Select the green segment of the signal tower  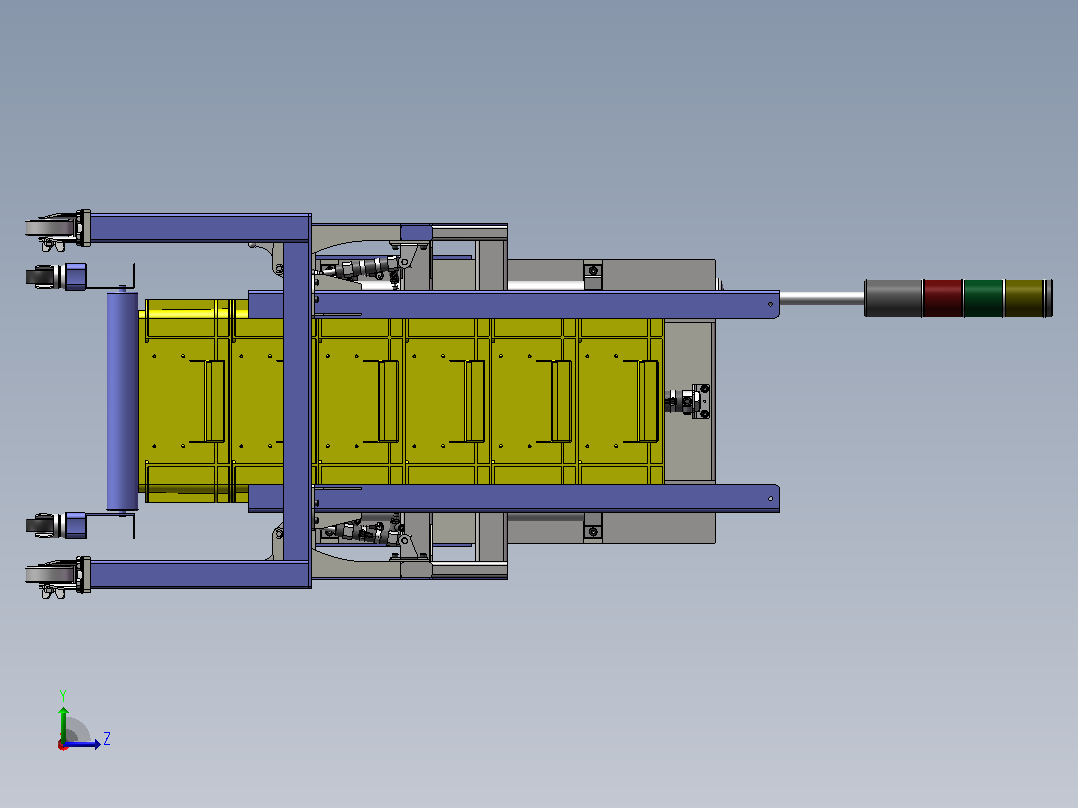point(984,298)
